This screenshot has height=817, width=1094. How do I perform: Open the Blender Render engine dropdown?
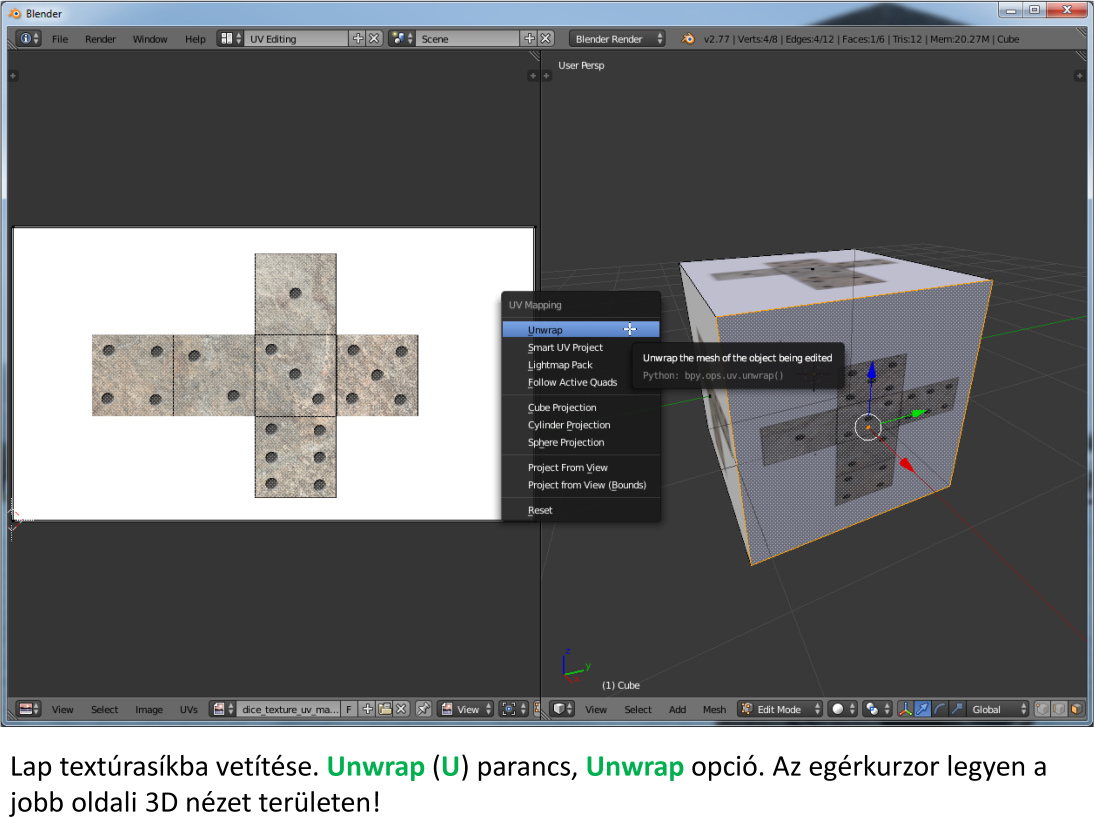pyautogui.click(x=618, y=38)
